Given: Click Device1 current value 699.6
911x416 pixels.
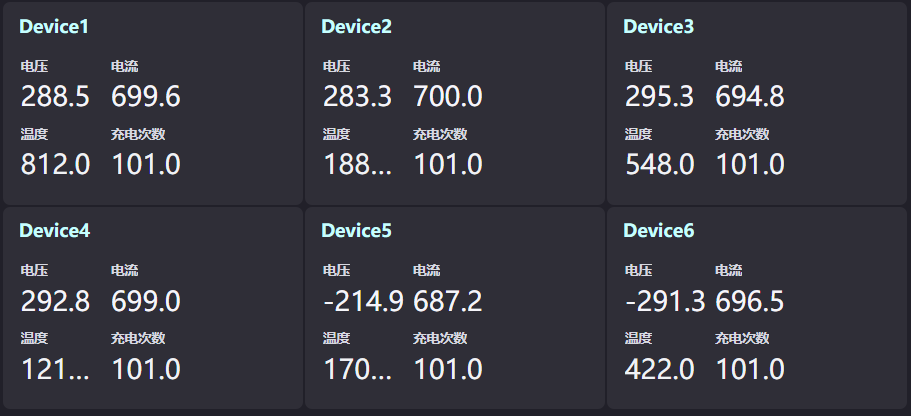Looking at the screenshot, I should click(146, 97).
